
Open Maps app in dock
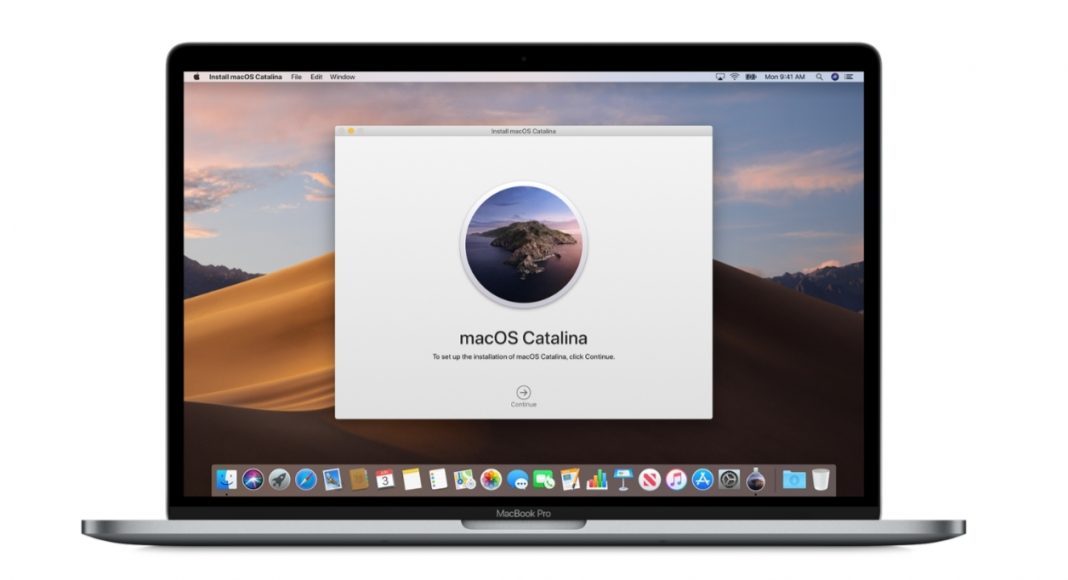[x=465, y=480]
